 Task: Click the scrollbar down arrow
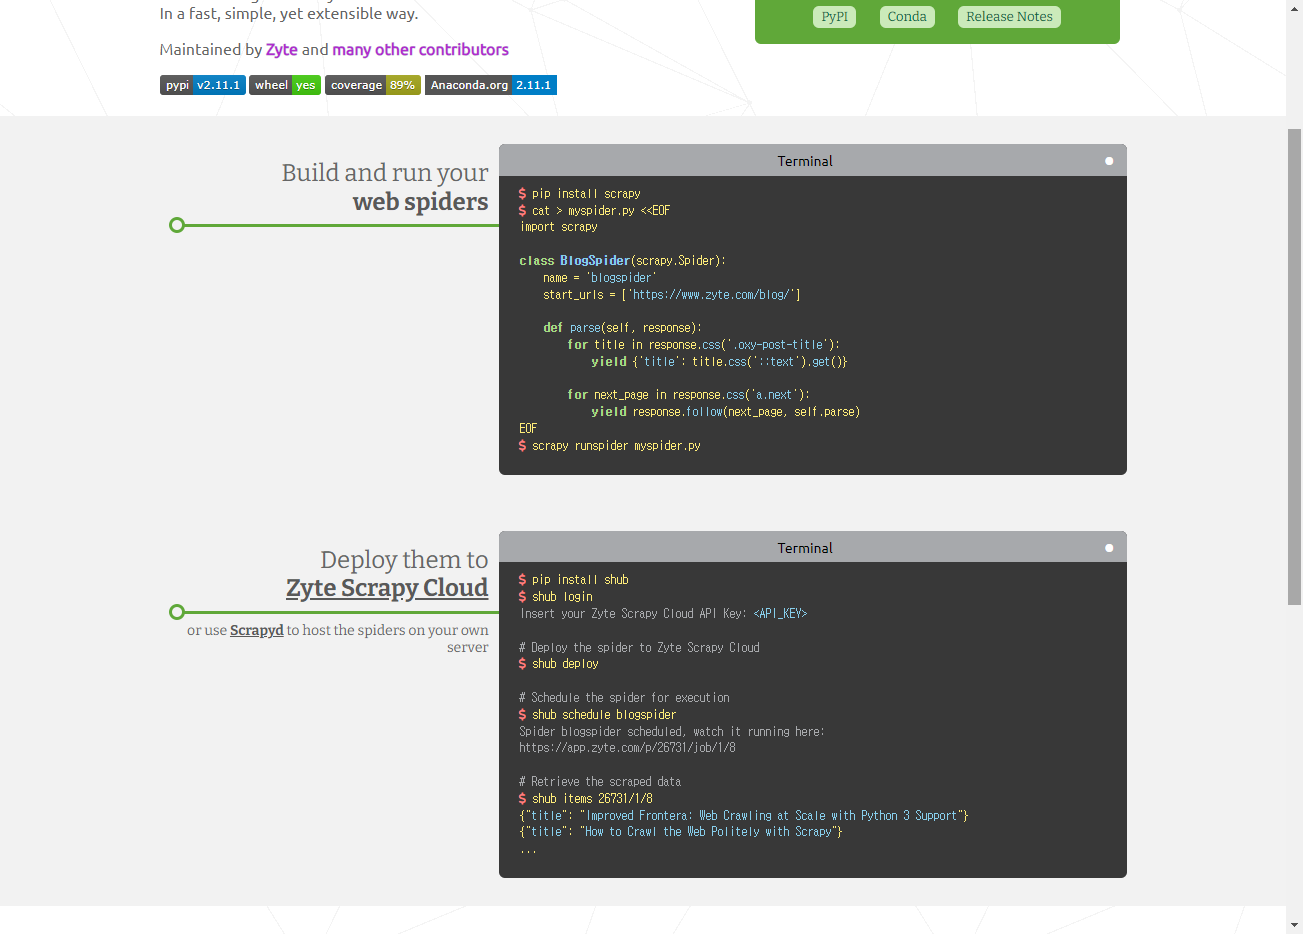point(1294,925)
